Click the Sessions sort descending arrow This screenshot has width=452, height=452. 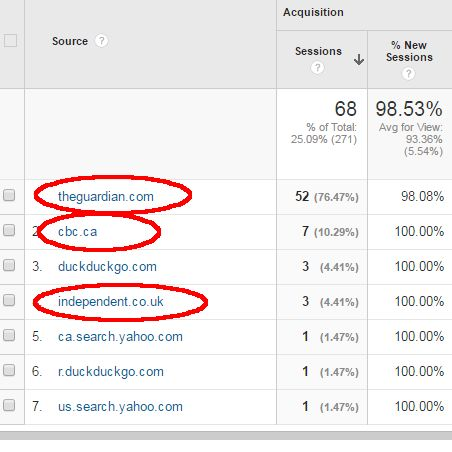click(x=359, y=60)
